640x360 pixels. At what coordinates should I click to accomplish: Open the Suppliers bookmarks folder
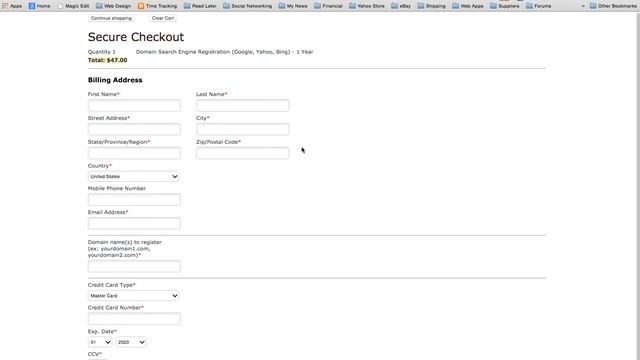[x=505, y=6]
